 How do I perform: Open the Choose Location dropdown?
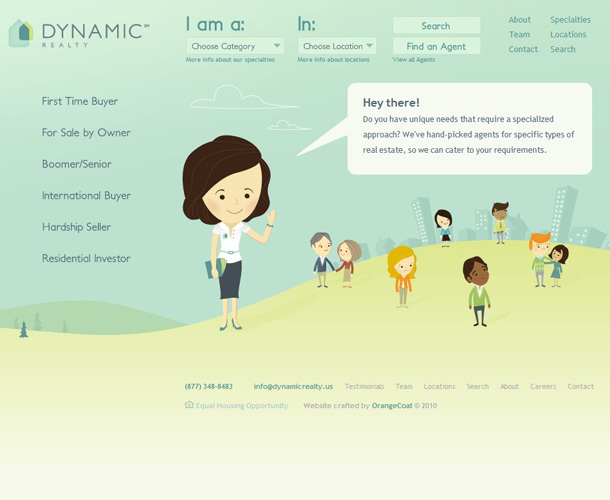[x=337, y=46]
